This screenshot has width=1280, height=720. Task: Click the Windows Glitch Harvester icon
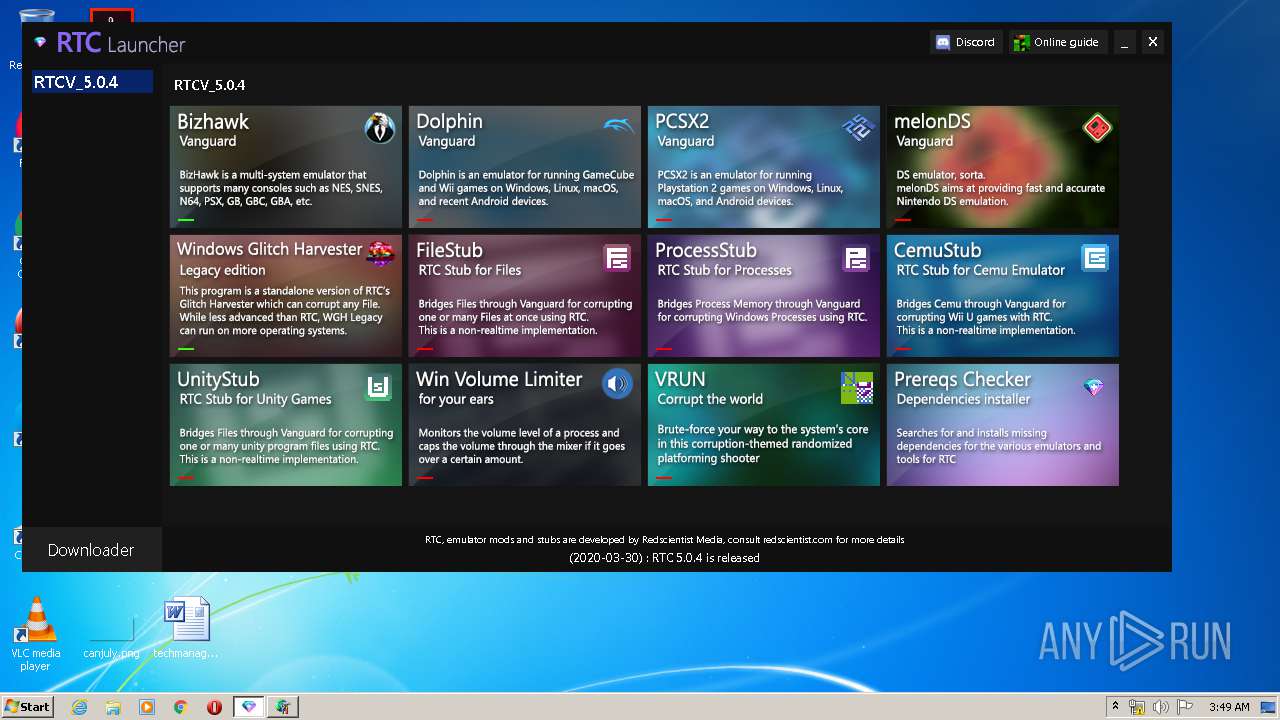[x=380, y=254]
